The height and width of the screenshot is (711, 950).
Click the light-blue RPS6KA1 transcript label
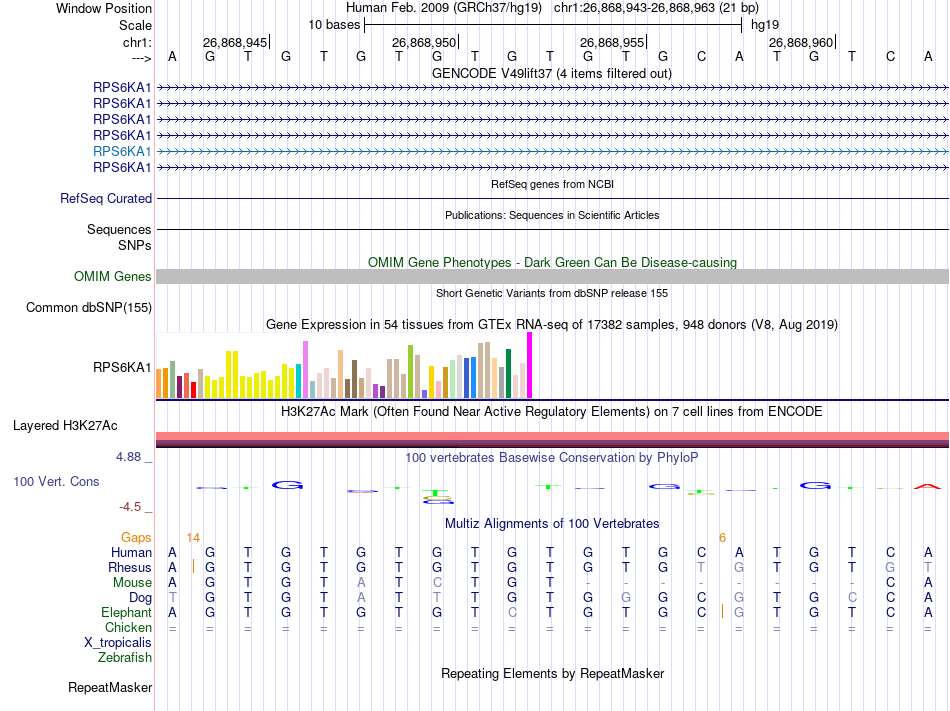tap(122, 151)
